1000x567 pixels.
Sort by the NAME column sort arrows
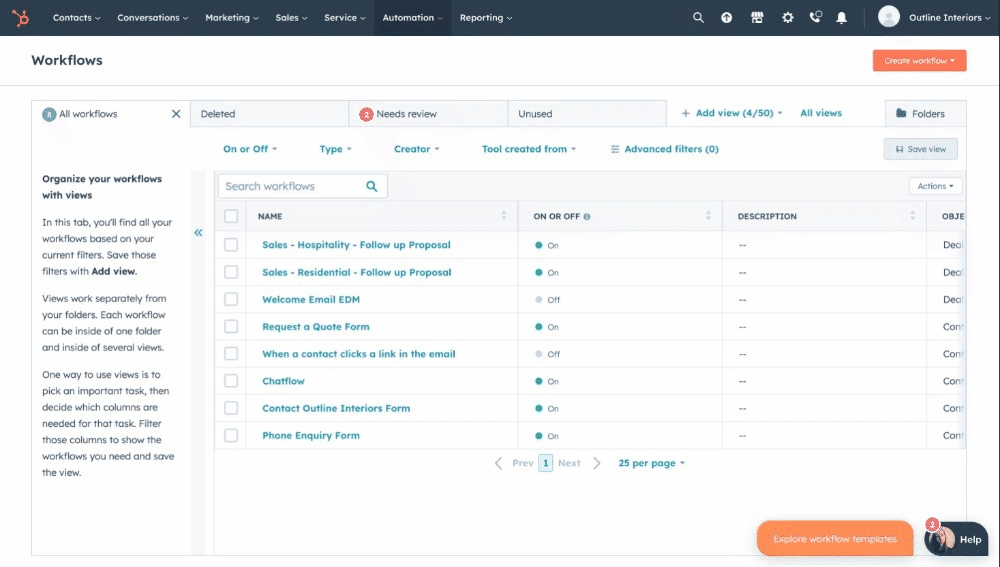[x=504, y=216]
